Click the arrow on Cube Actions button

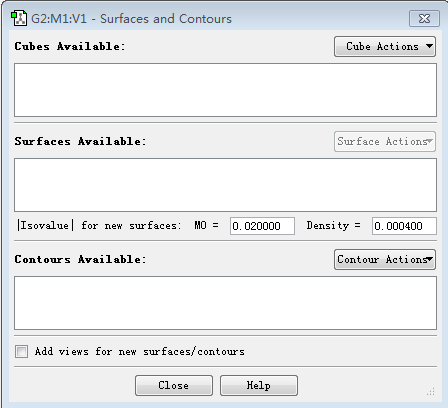430,46
